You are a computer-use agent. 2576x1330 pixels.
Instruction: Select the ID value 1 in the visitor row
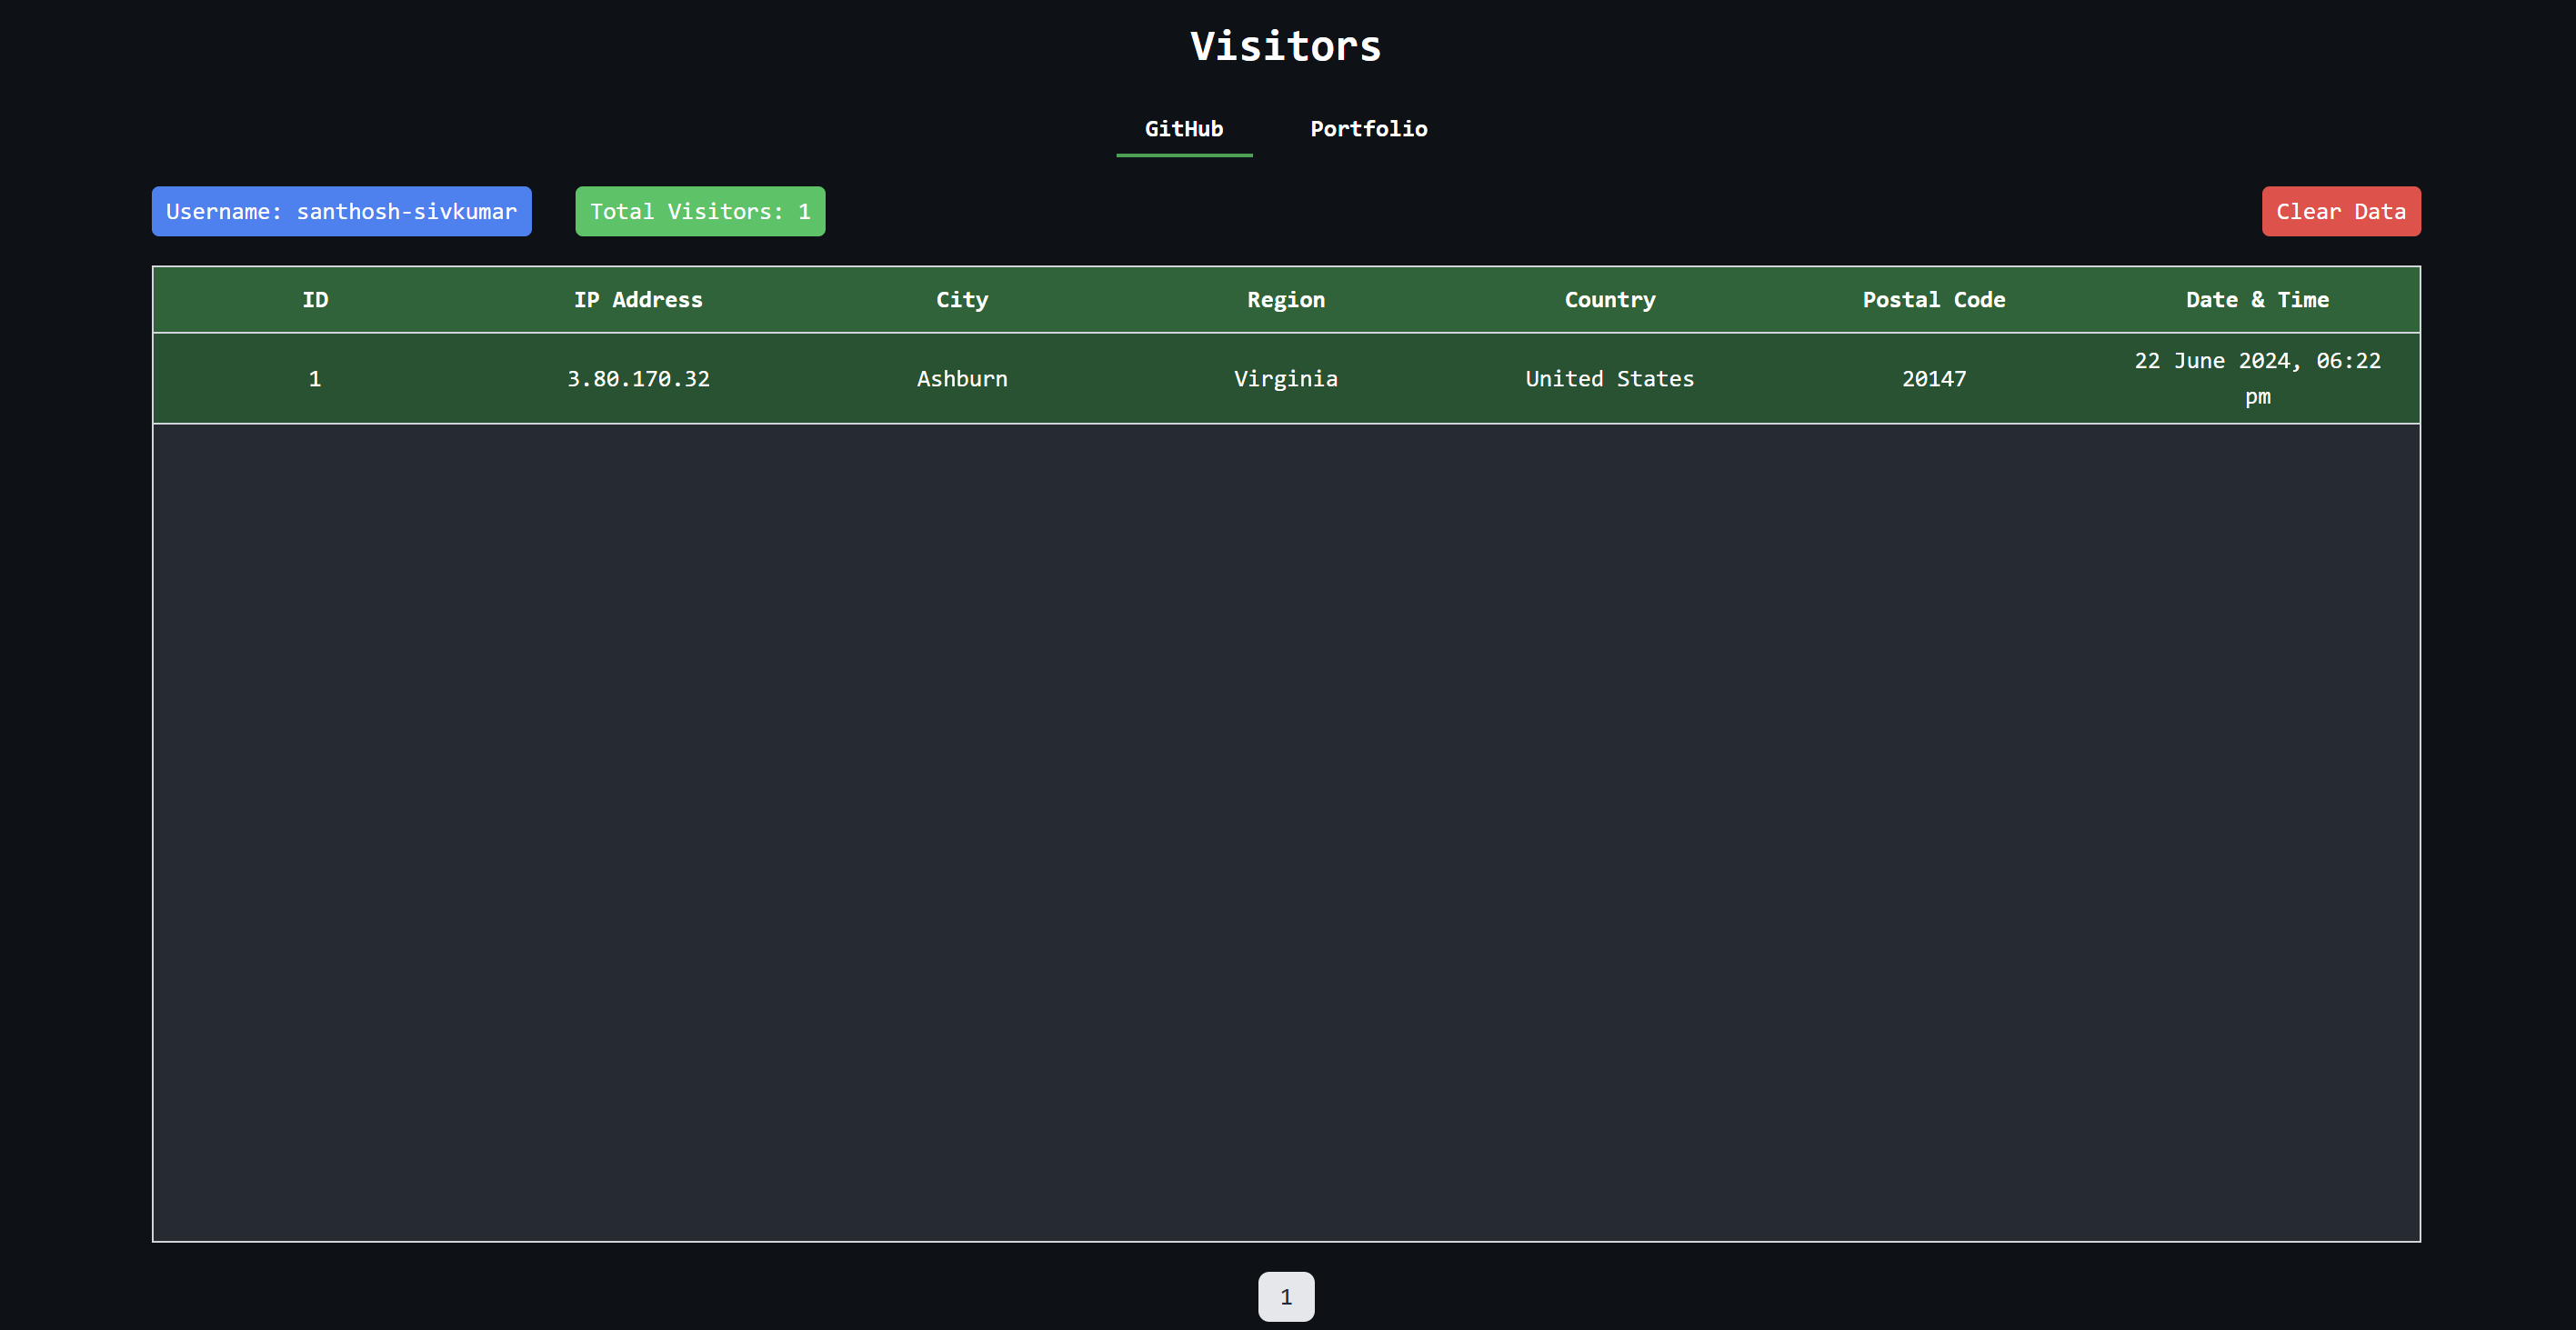click(x=315, y=379)
